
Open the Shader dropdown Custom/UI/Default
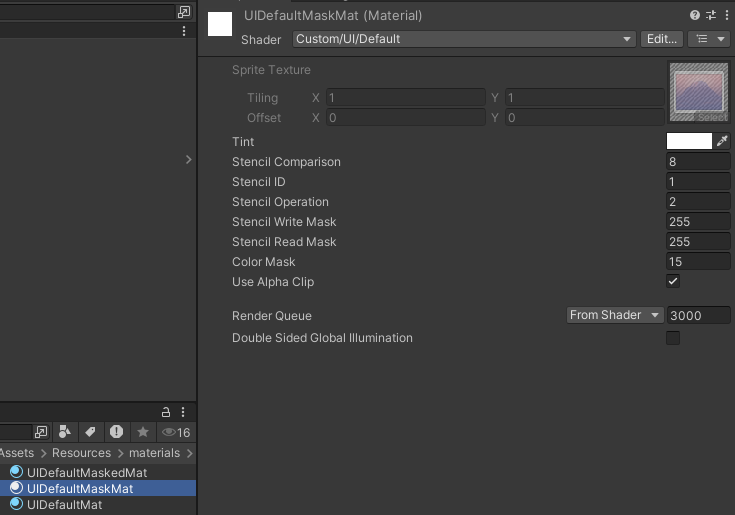click(x=464, y=39)
